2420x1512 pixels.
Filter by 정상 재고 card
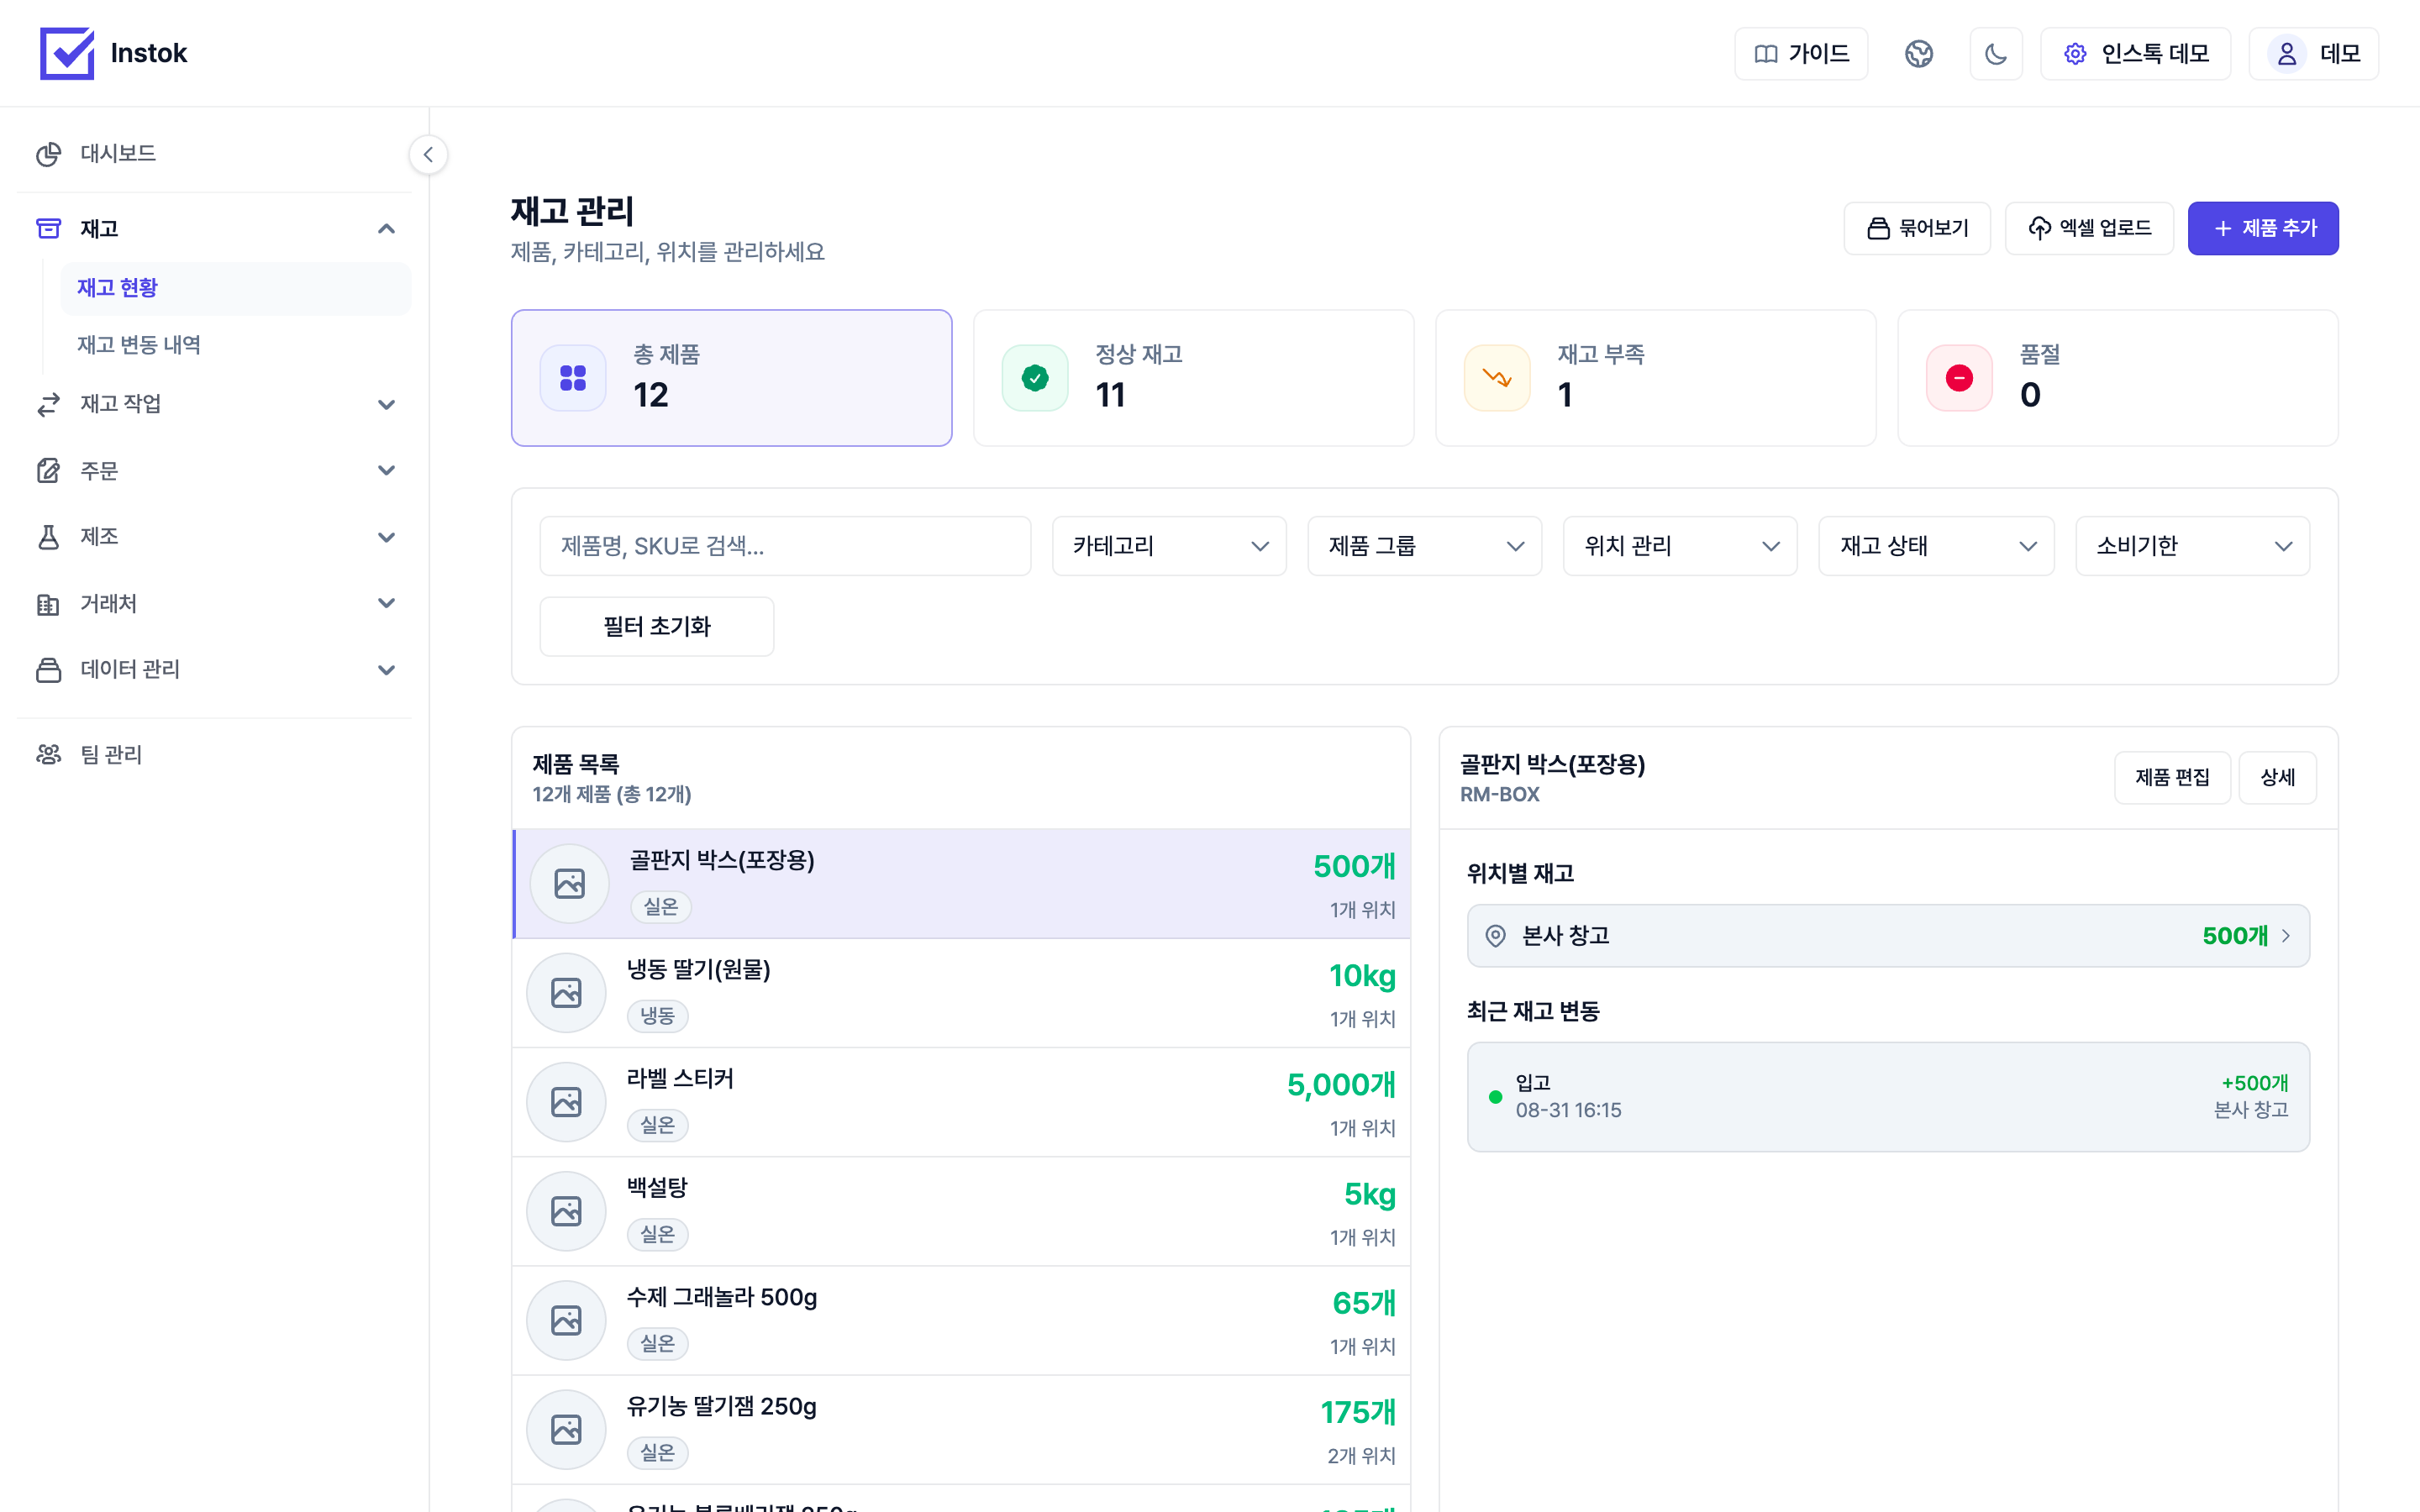[1193, 378]
